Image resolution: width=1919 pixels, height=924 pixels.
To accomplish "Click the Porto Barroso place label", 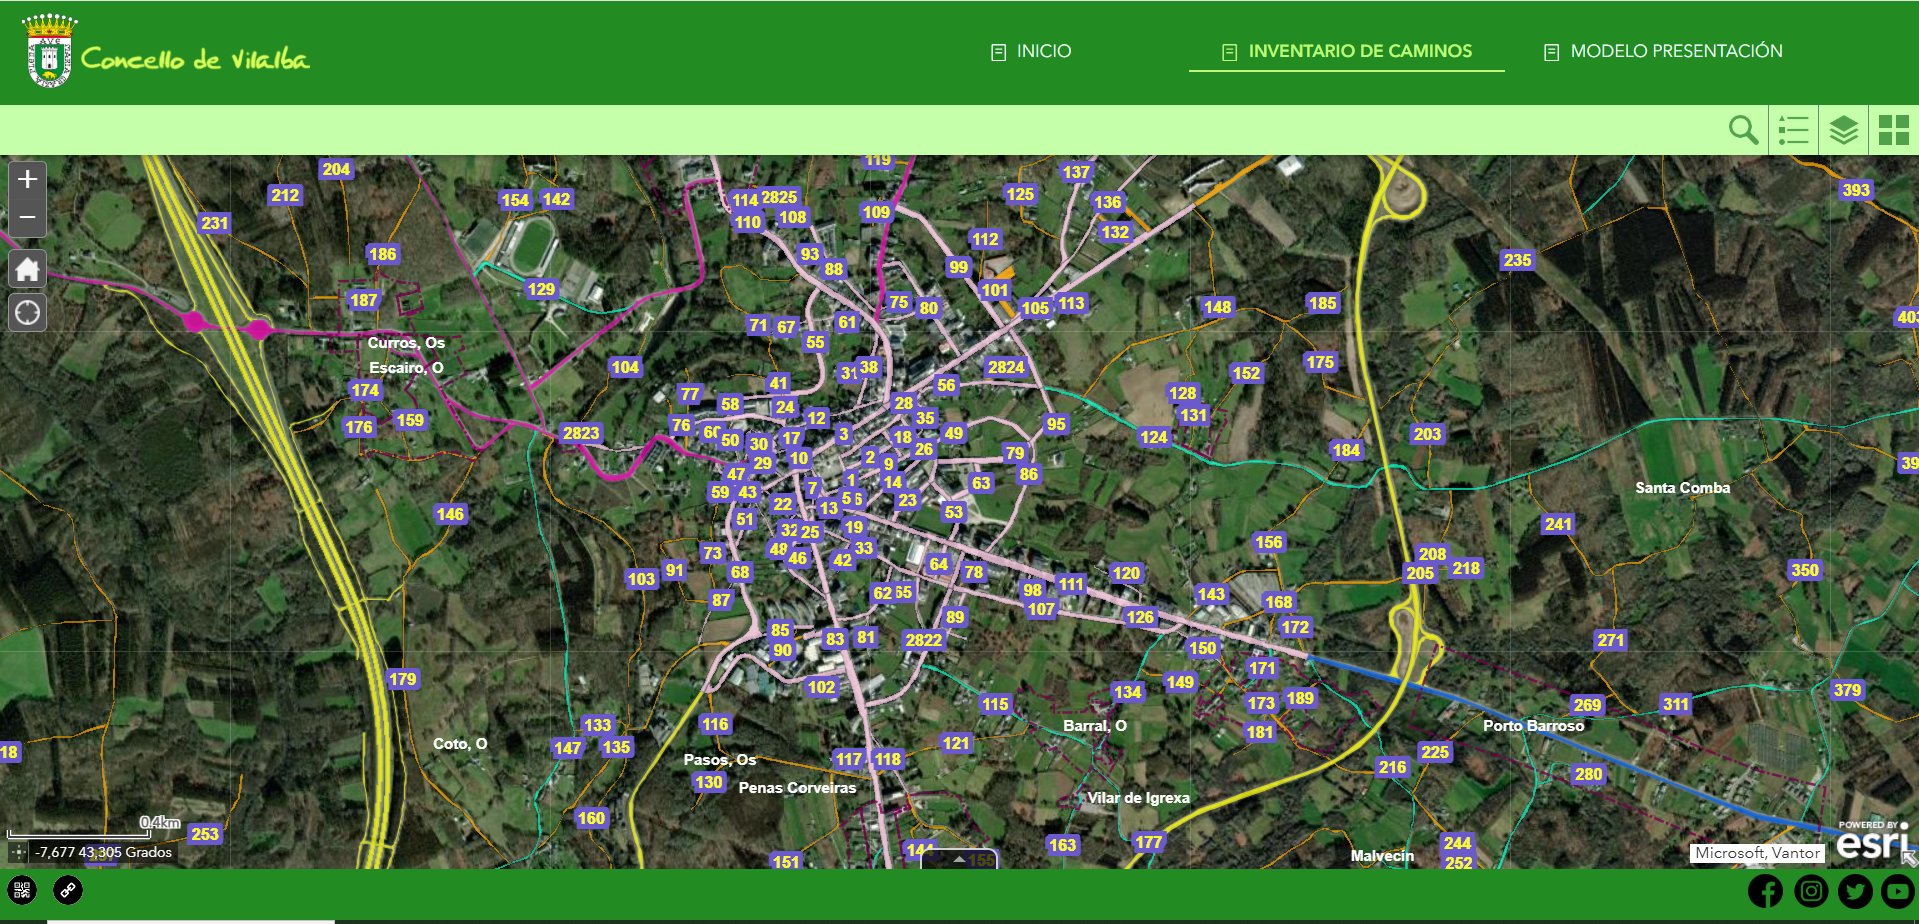I will (1533, 726).
